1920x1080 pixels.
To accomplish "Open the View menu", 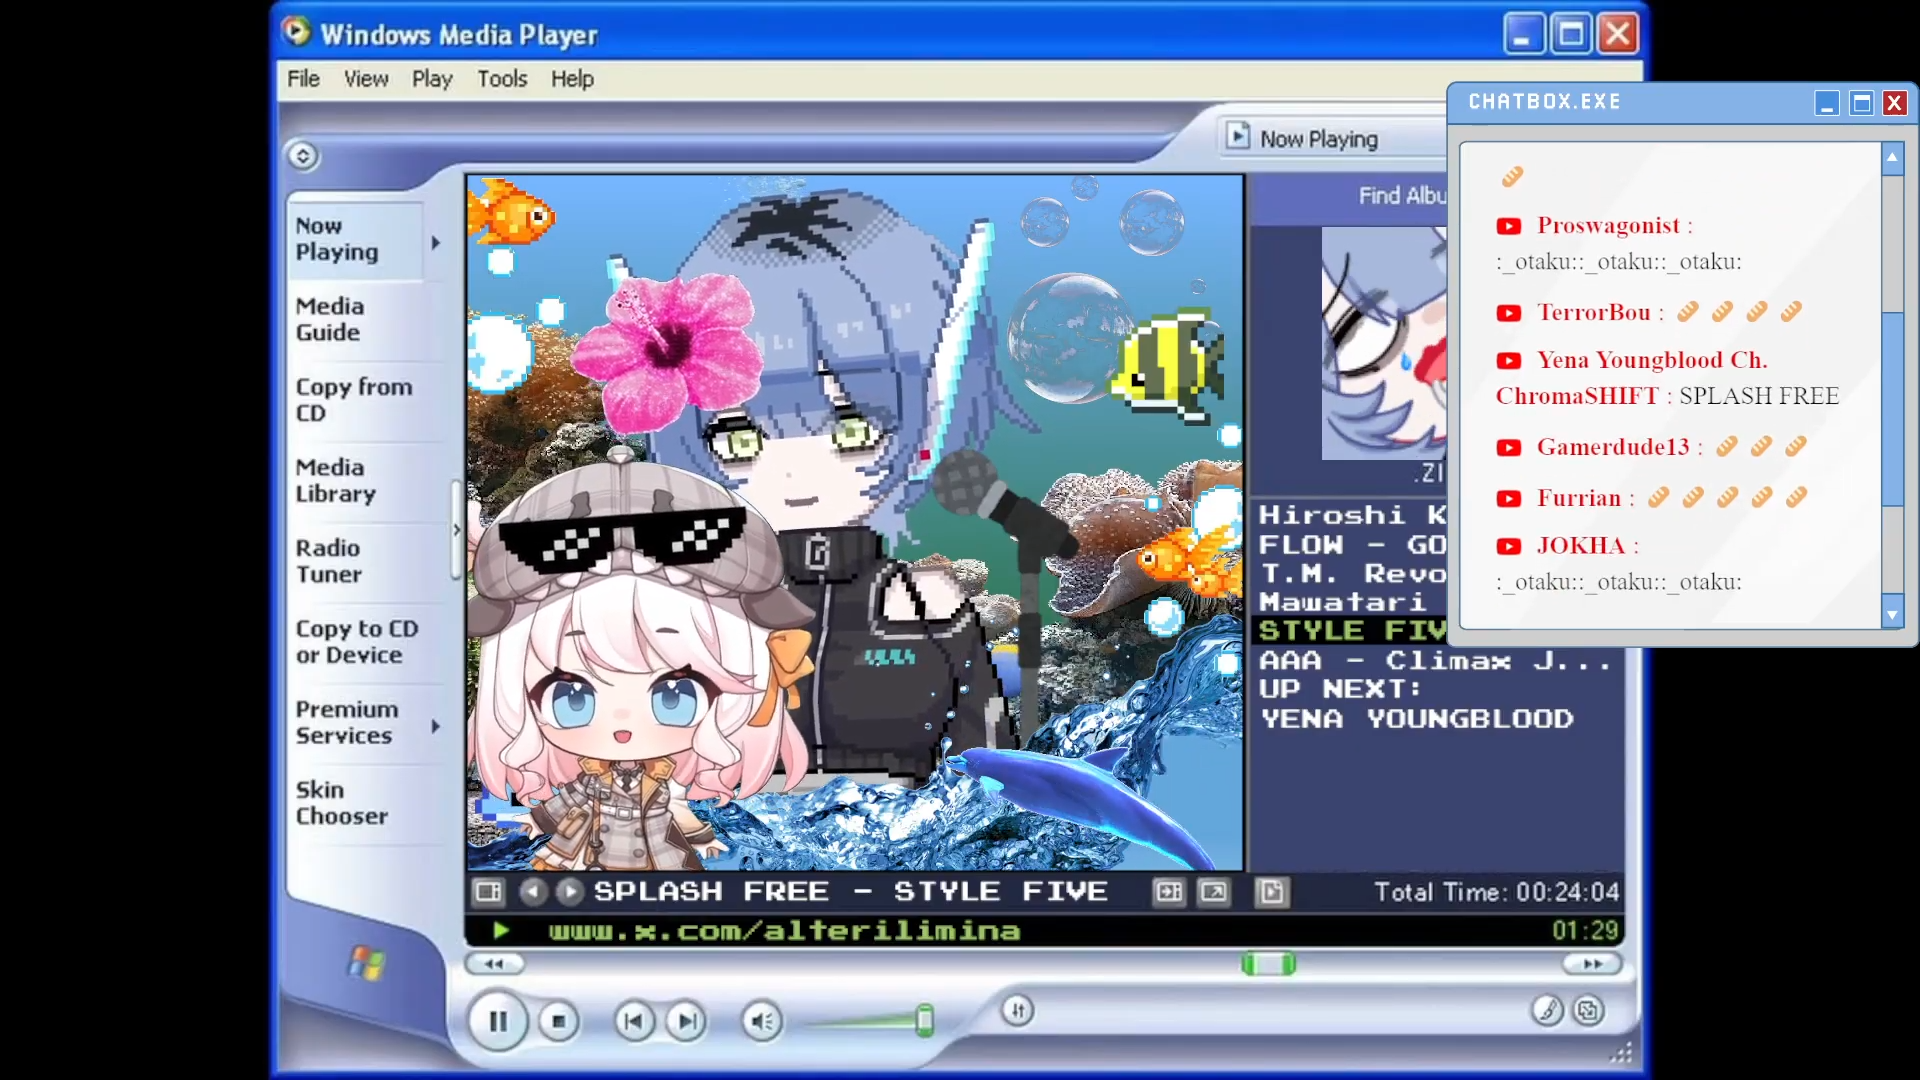I will [x=366, y=79].
